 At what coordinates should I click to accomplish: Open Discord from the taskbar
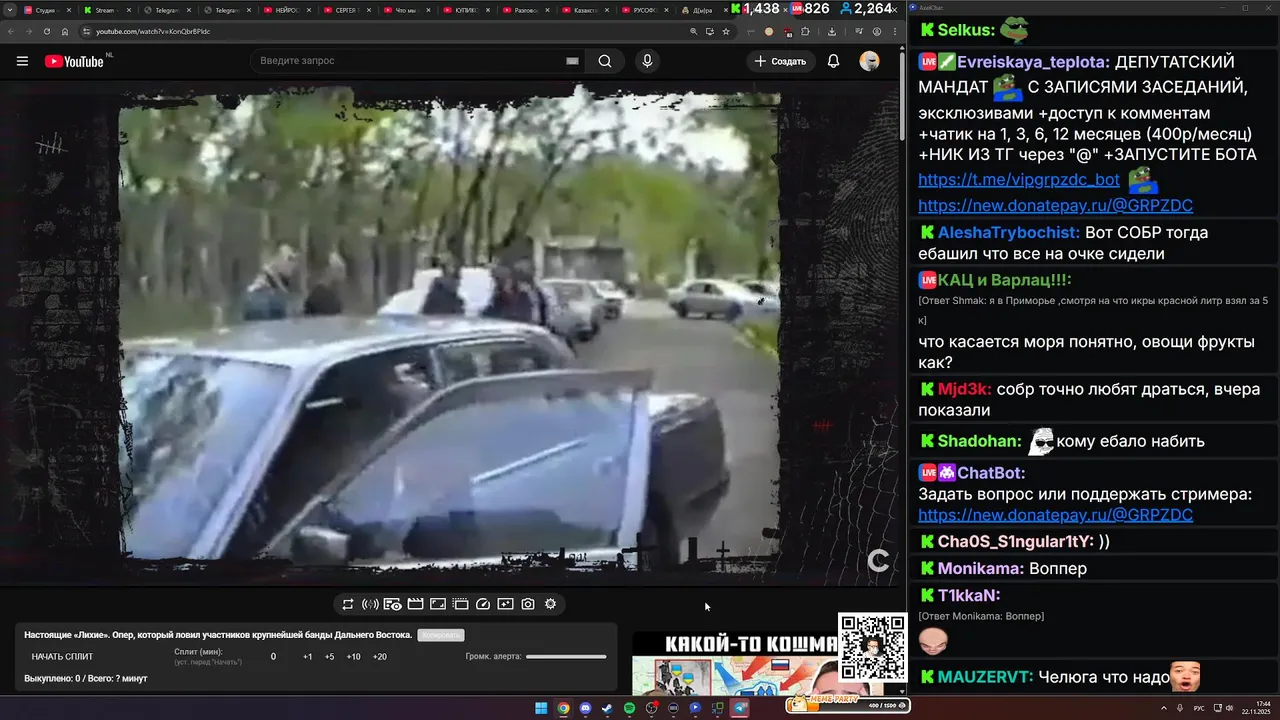click(x=585, y=708)
